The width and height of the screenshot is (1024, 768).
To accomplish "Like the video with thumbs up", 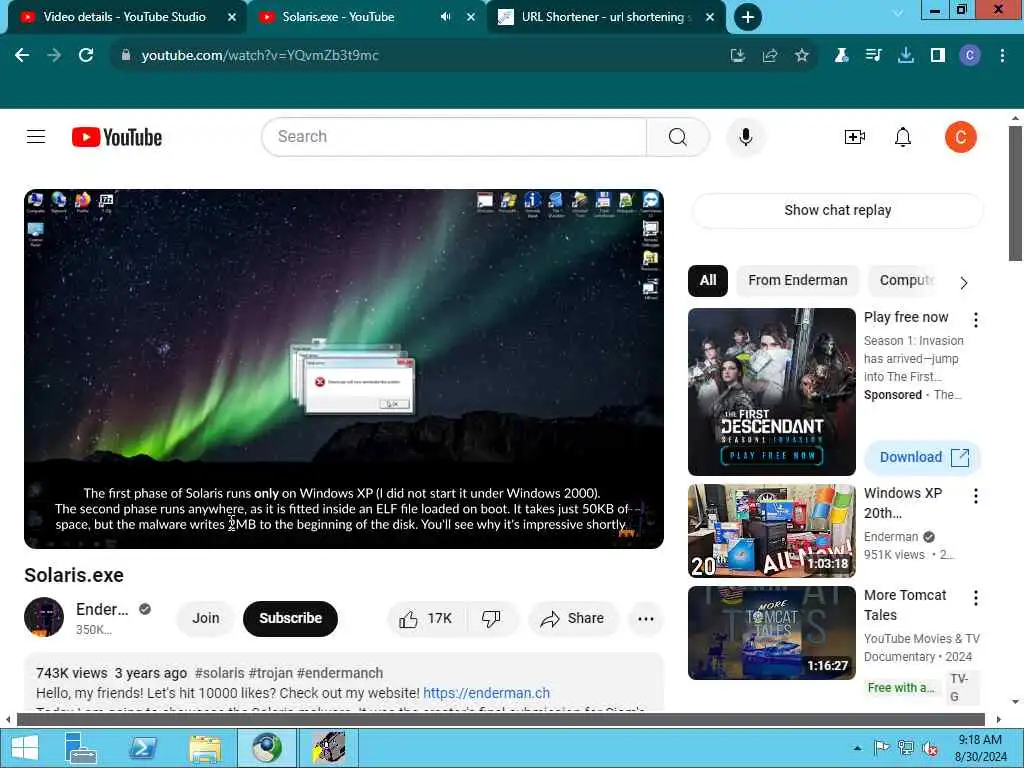I will (426, 618).
